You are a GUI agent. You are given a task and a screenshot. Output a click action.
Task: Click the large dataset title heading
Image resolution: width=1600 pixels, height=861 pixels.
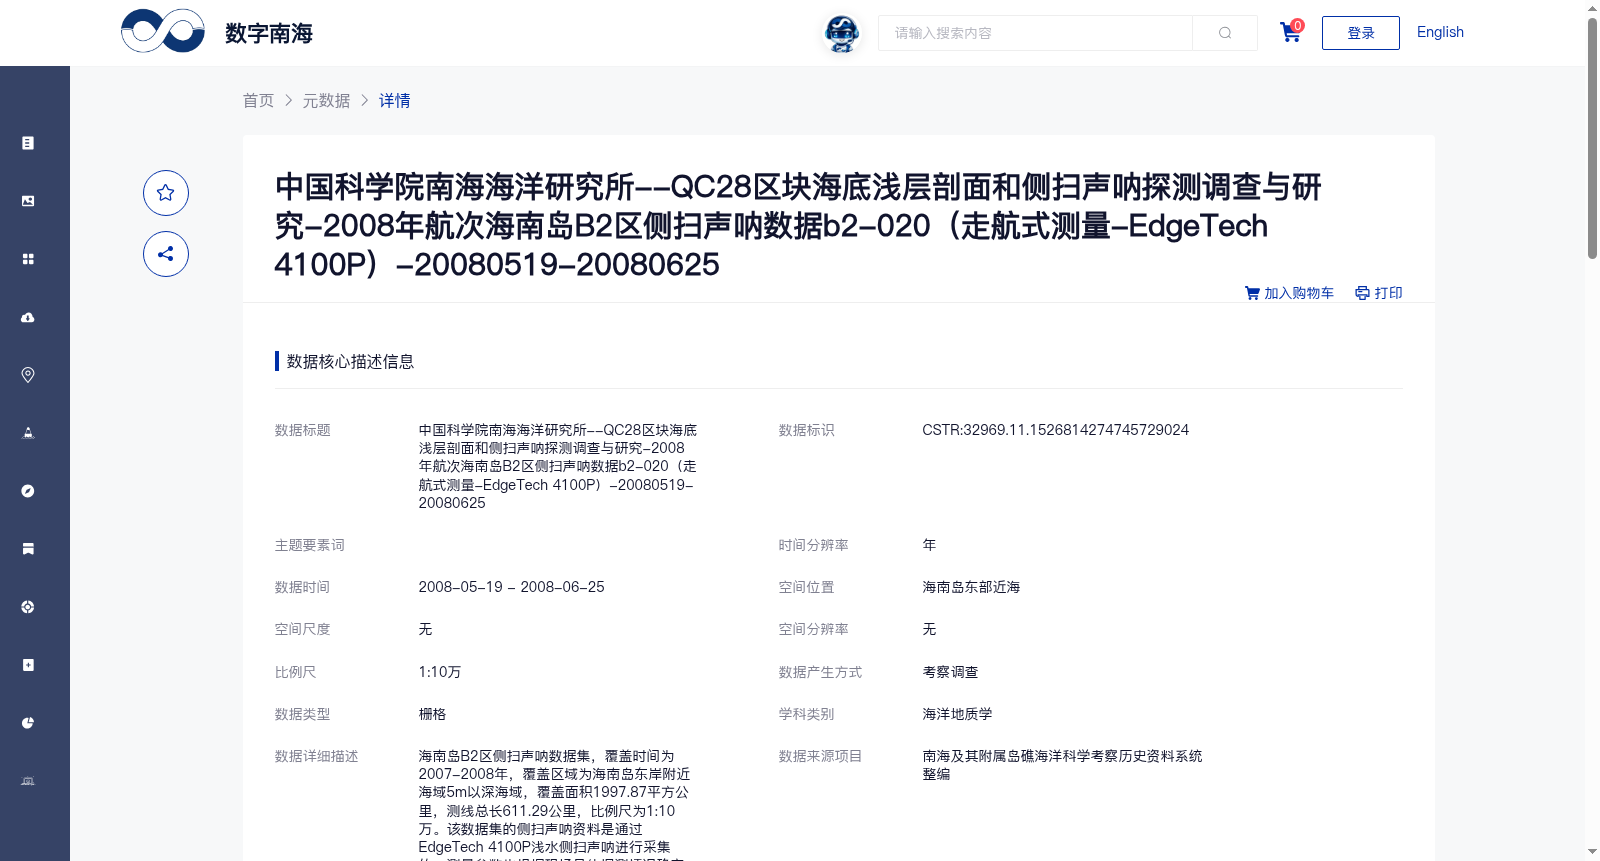point(798,225)
